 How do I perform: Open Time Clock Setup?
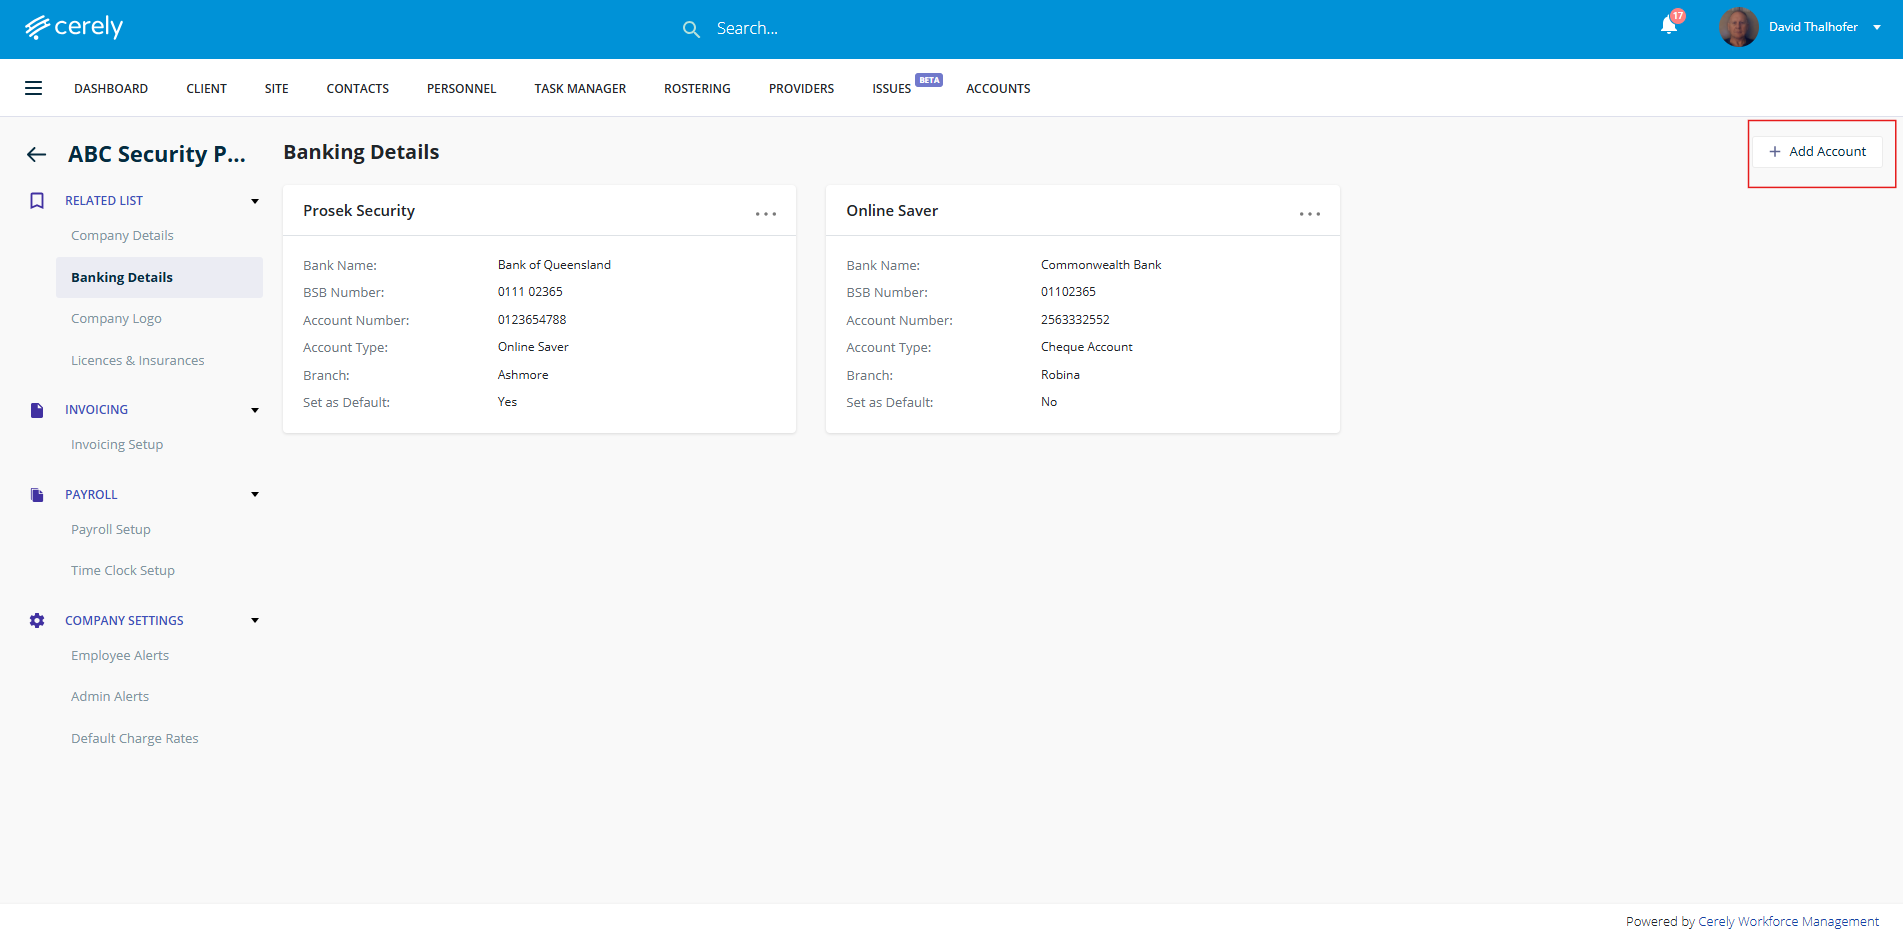click(123, 571)
